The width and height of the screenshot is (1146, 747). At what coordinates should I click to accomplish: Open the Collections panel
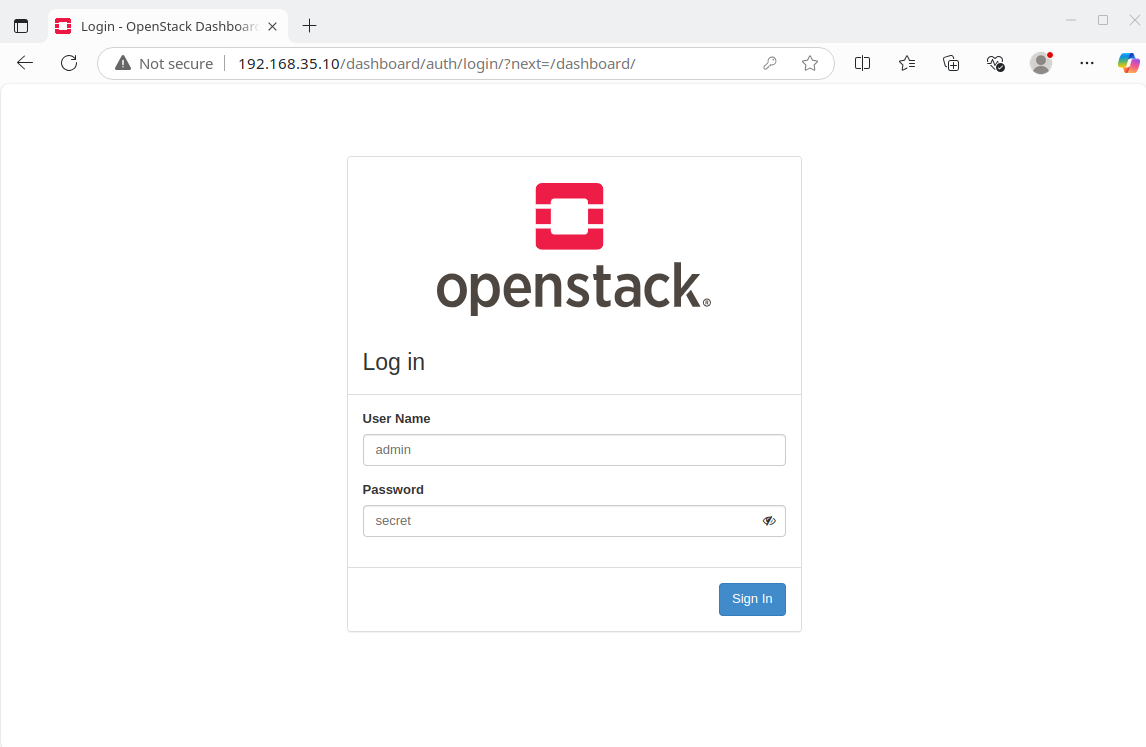pos(951,64)
